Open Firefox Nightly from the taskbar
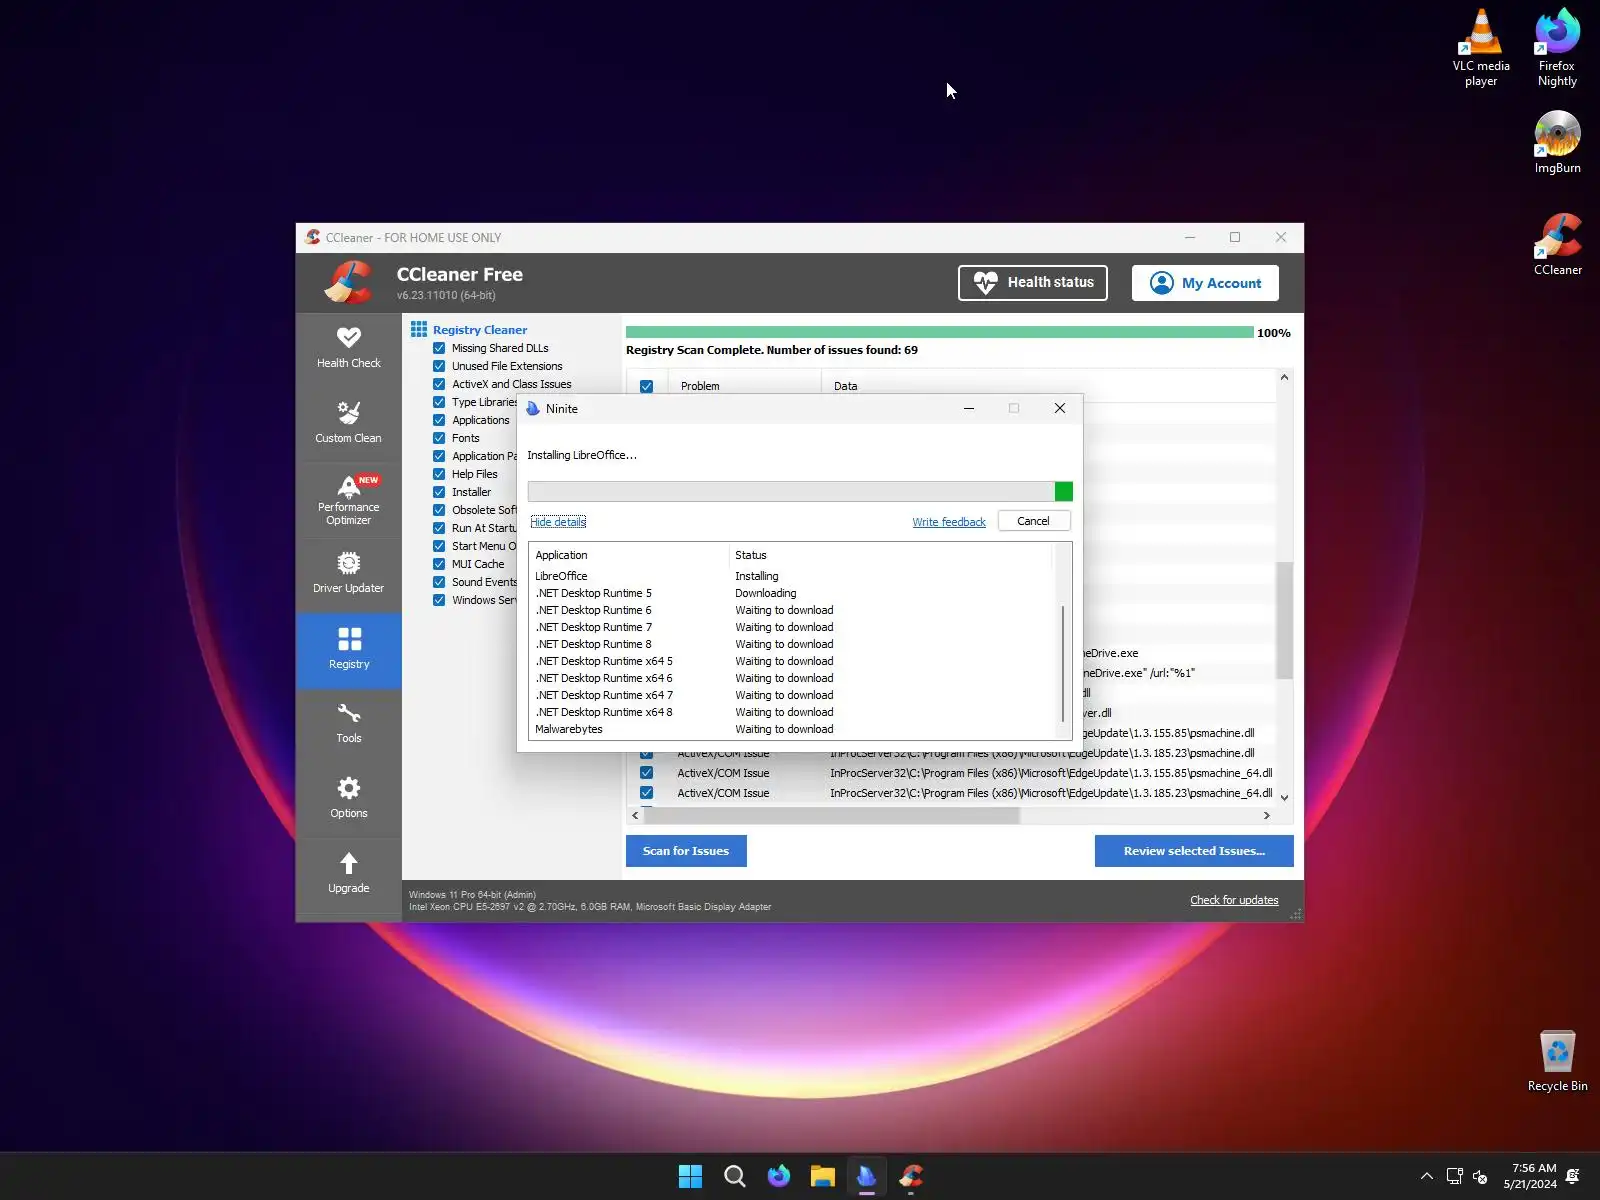Screen dimensions: 1600x1200 tap(778, 1176)
